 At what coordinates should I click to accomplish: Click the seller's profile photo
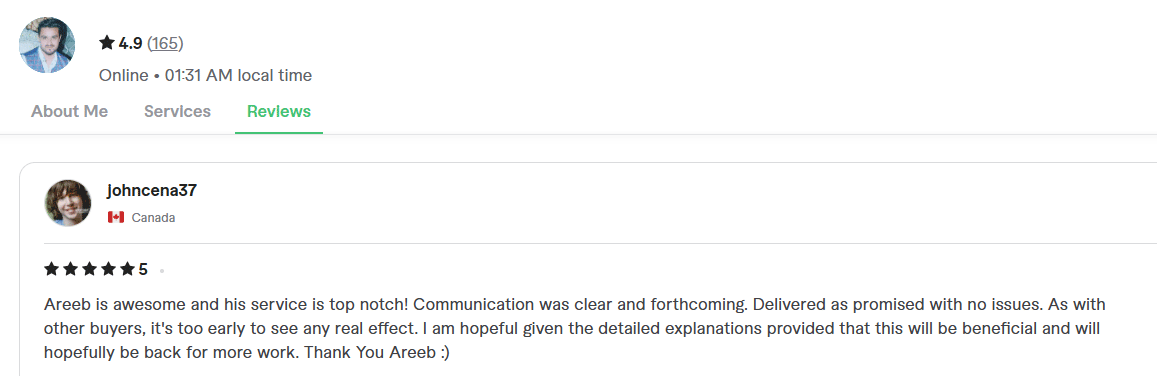pyautogui.click(x=46, y=45)
